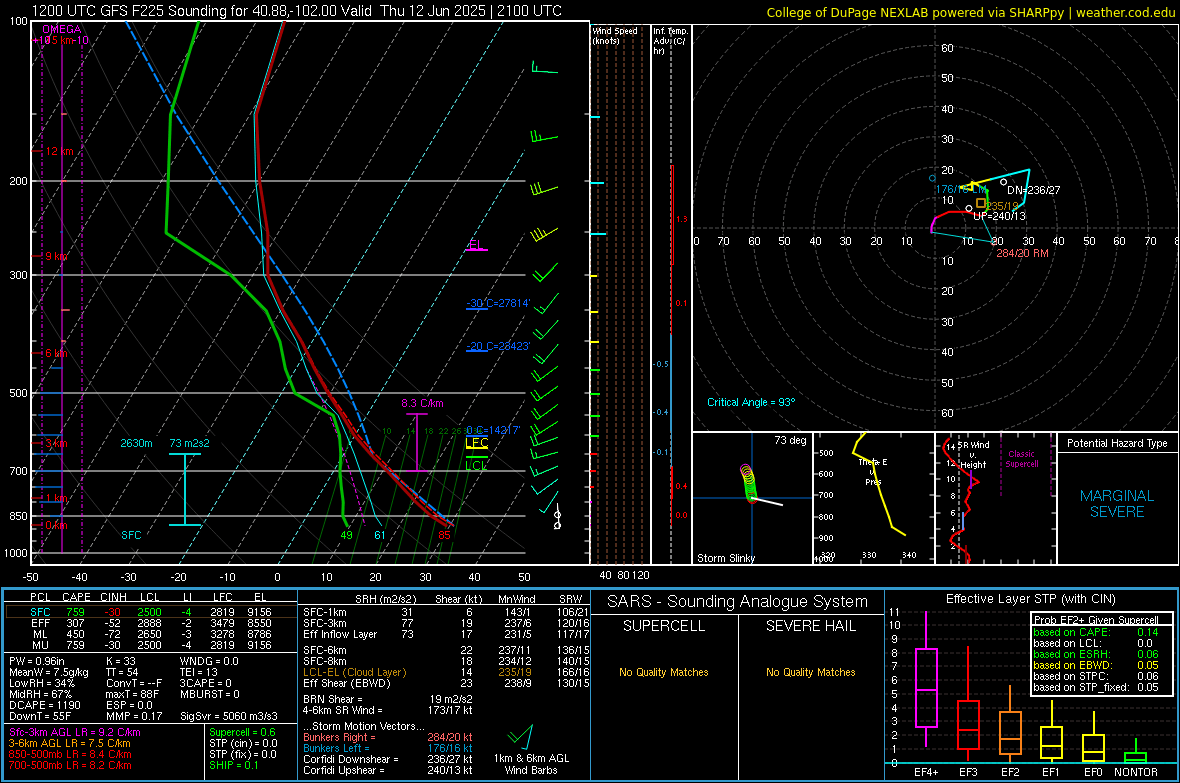
Task: Click the '284/20 RM' hodograph label
Action: click(x=1022, y=253)
